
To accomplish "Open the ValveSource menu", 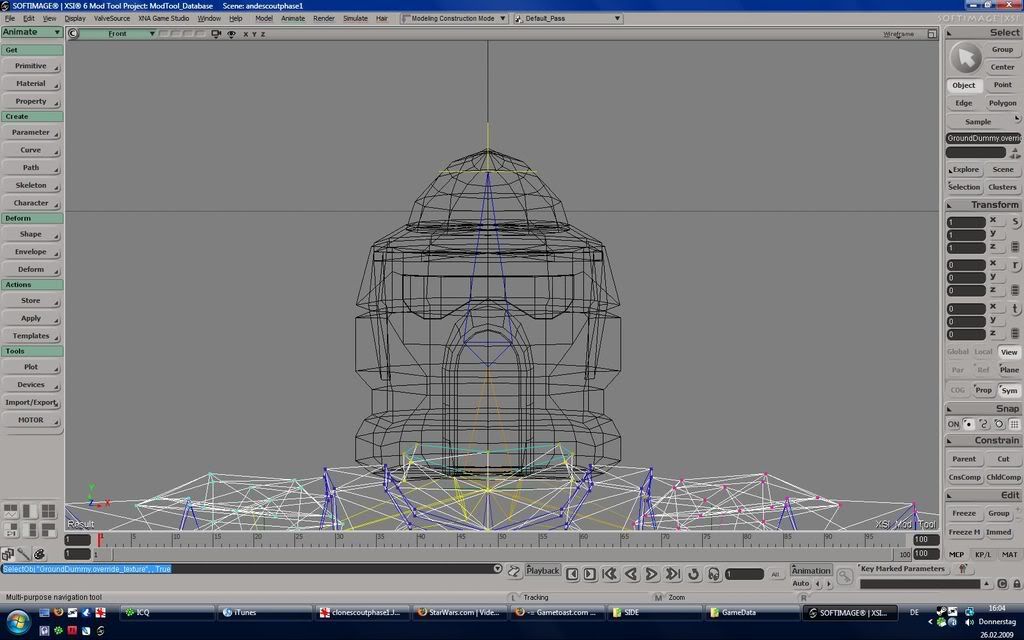I will tap(112, 18).
